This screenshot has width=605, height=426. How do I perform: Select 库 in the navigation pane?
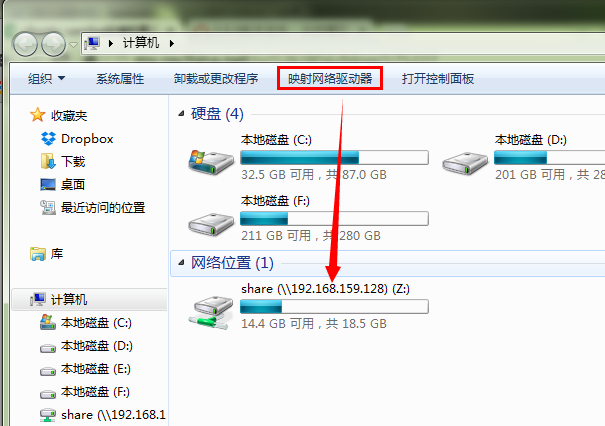[x=47, y=254]
